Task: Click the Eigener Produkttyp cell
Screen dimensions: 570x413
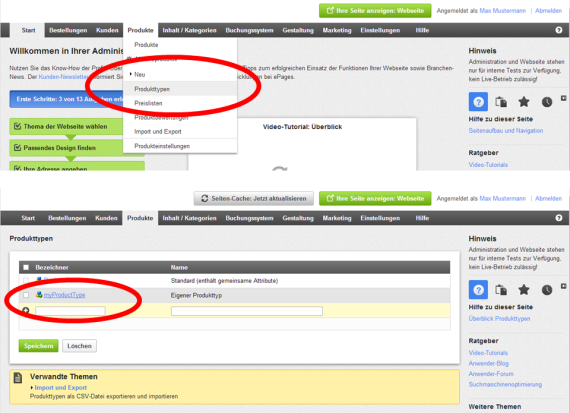Action: click(x=196, y=295)
